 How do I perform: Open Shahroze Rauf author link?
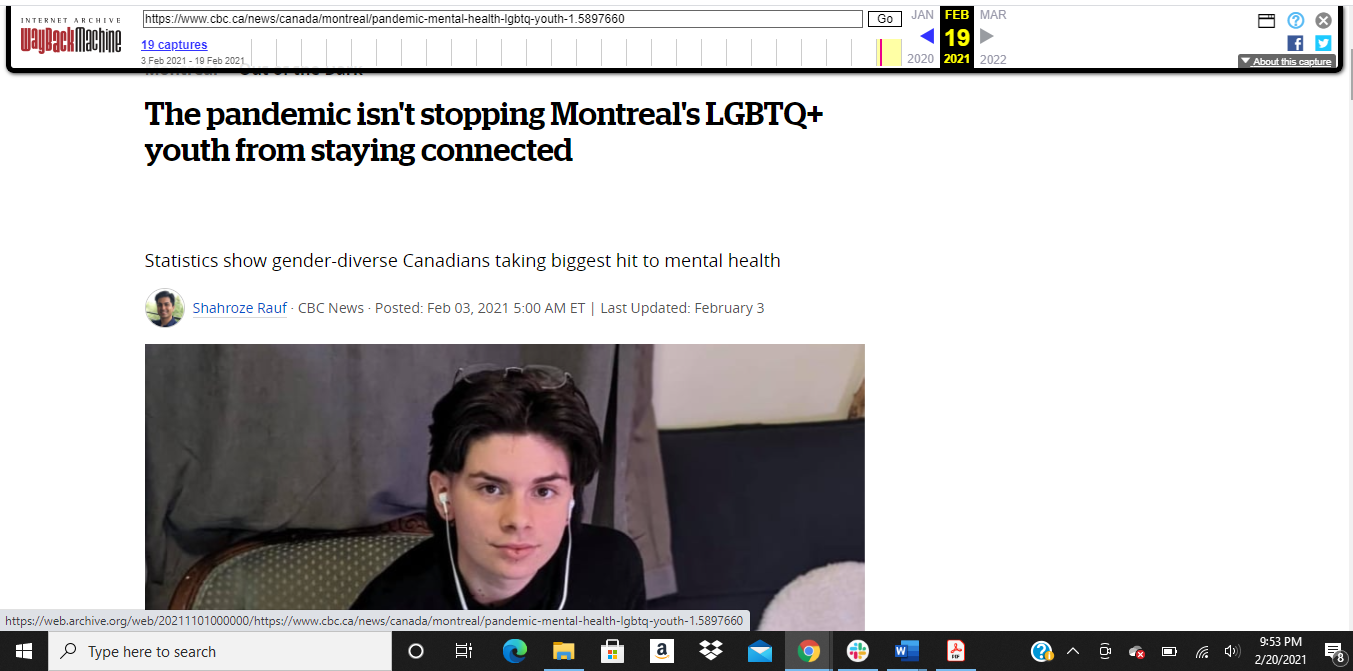tap(239, 308)
